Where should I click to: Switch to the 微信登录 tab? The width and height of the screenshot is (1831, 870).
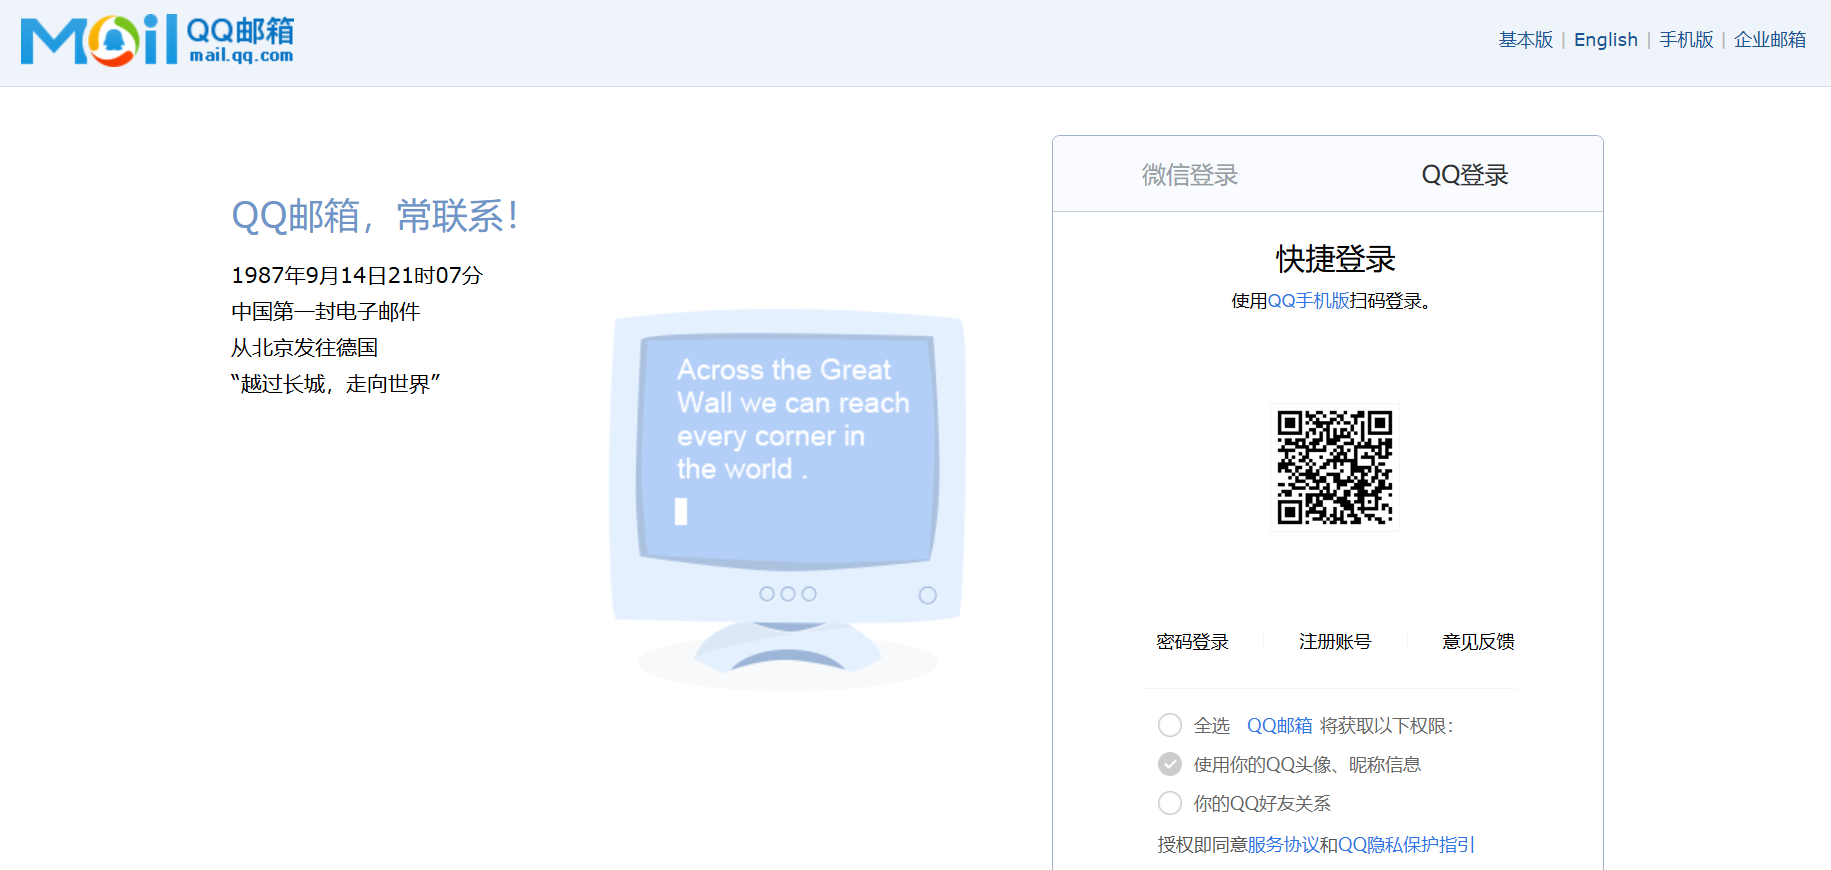[1190, 175]
